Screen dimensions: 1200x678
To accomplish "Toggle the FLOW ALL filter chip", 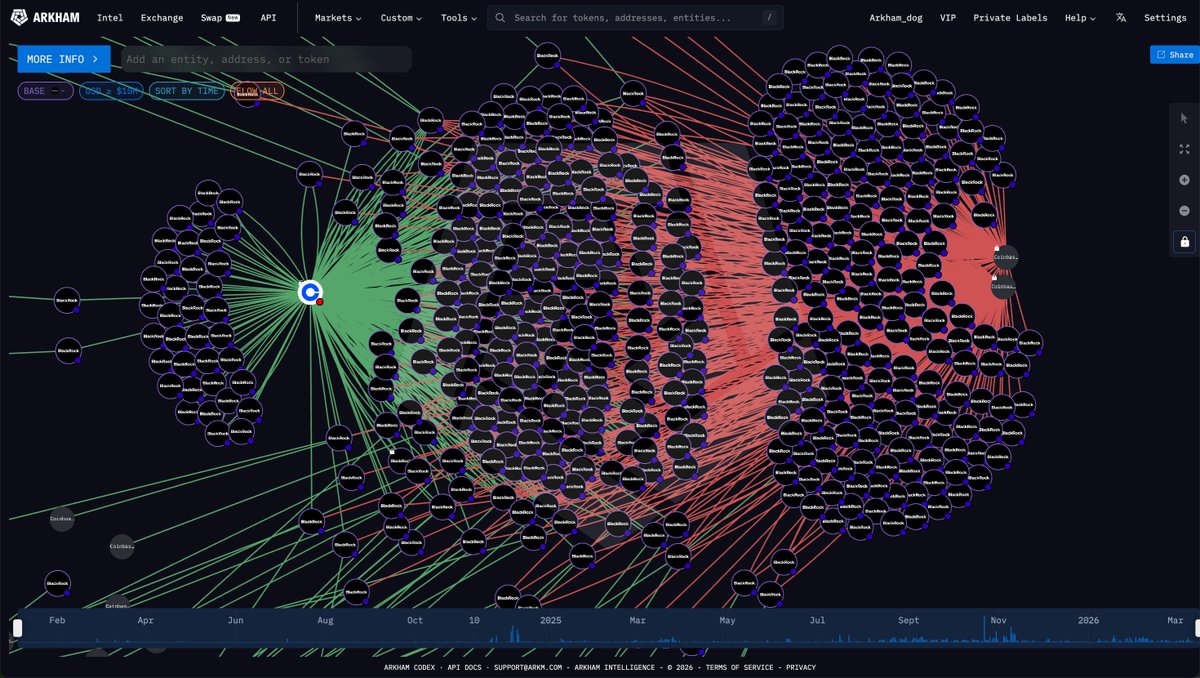I will pyautogui.click(x=257, y=91).
